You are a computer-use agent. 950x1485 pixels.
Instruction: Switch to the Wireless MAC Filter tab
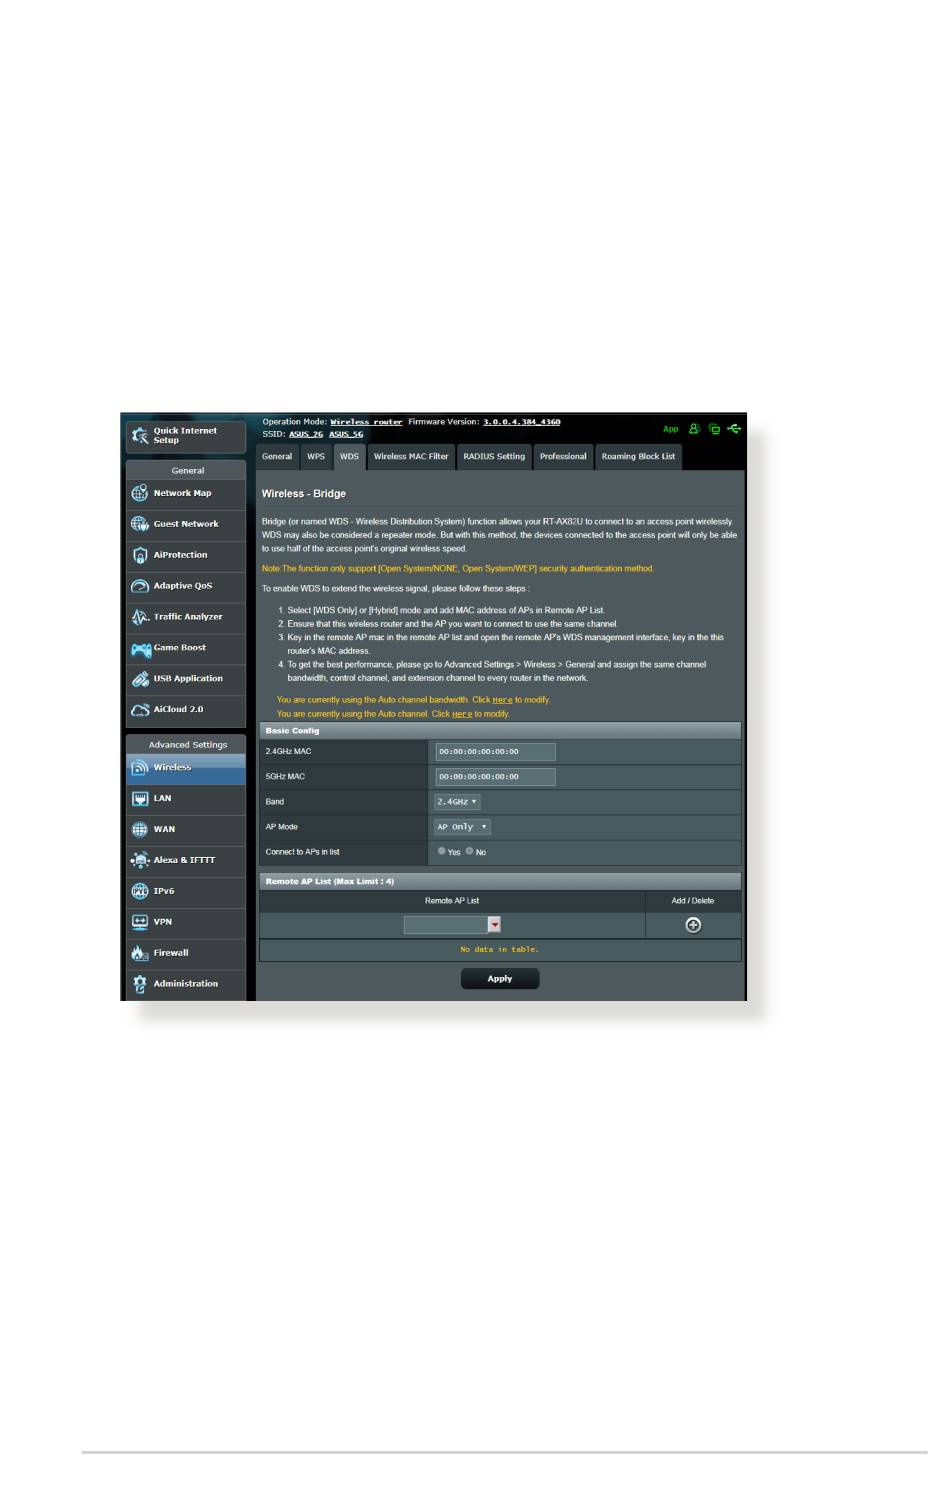tap(411, 456)
